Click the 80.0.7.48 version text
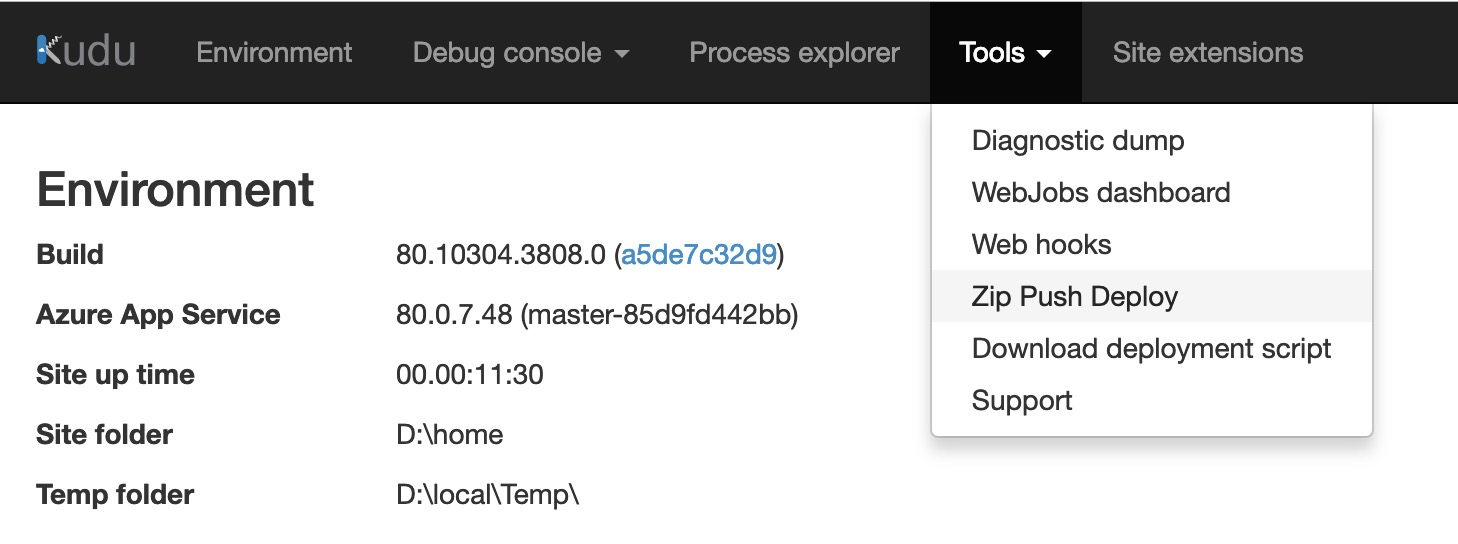1458x544 pixels. 454,315
